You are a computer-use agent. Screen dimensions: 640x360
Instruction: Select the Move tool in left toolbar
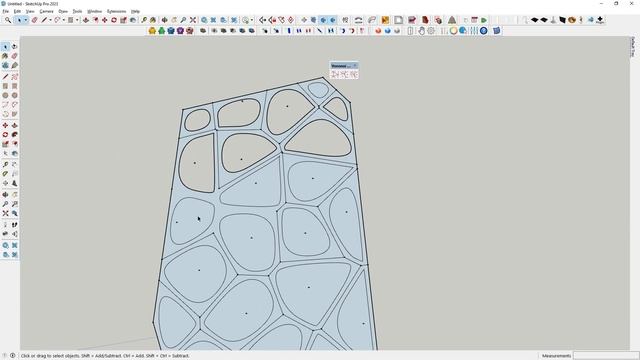[5, 125]
